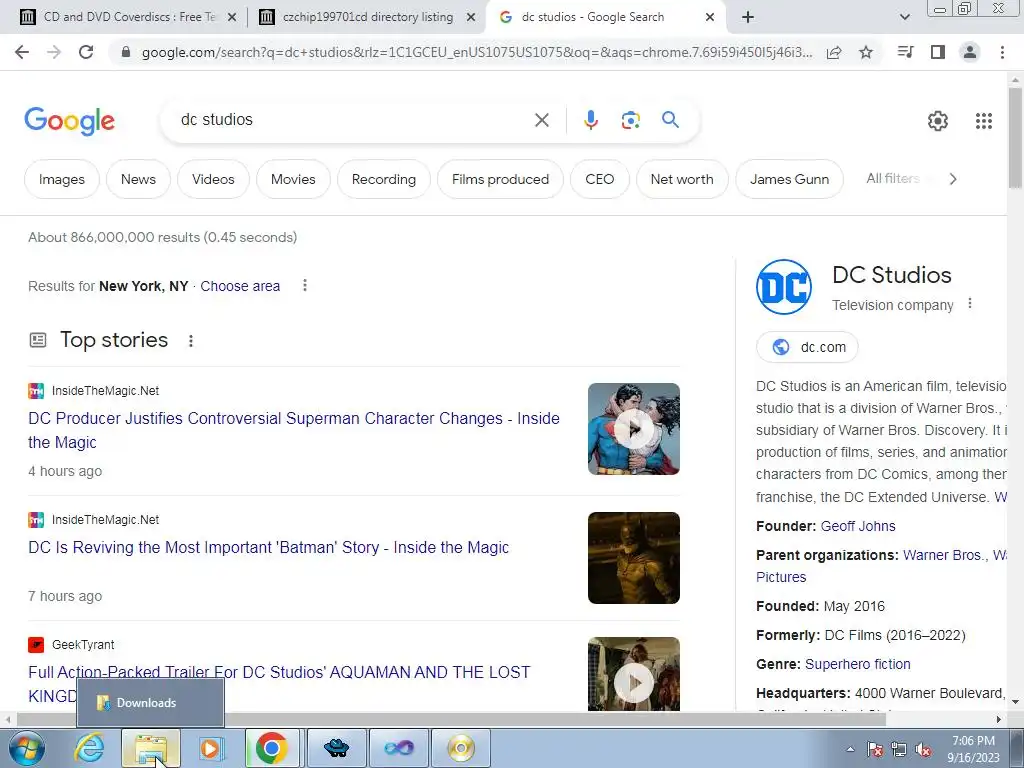Switch to CD and DVD Coverdiscs tab

click(x=129, y=17)
